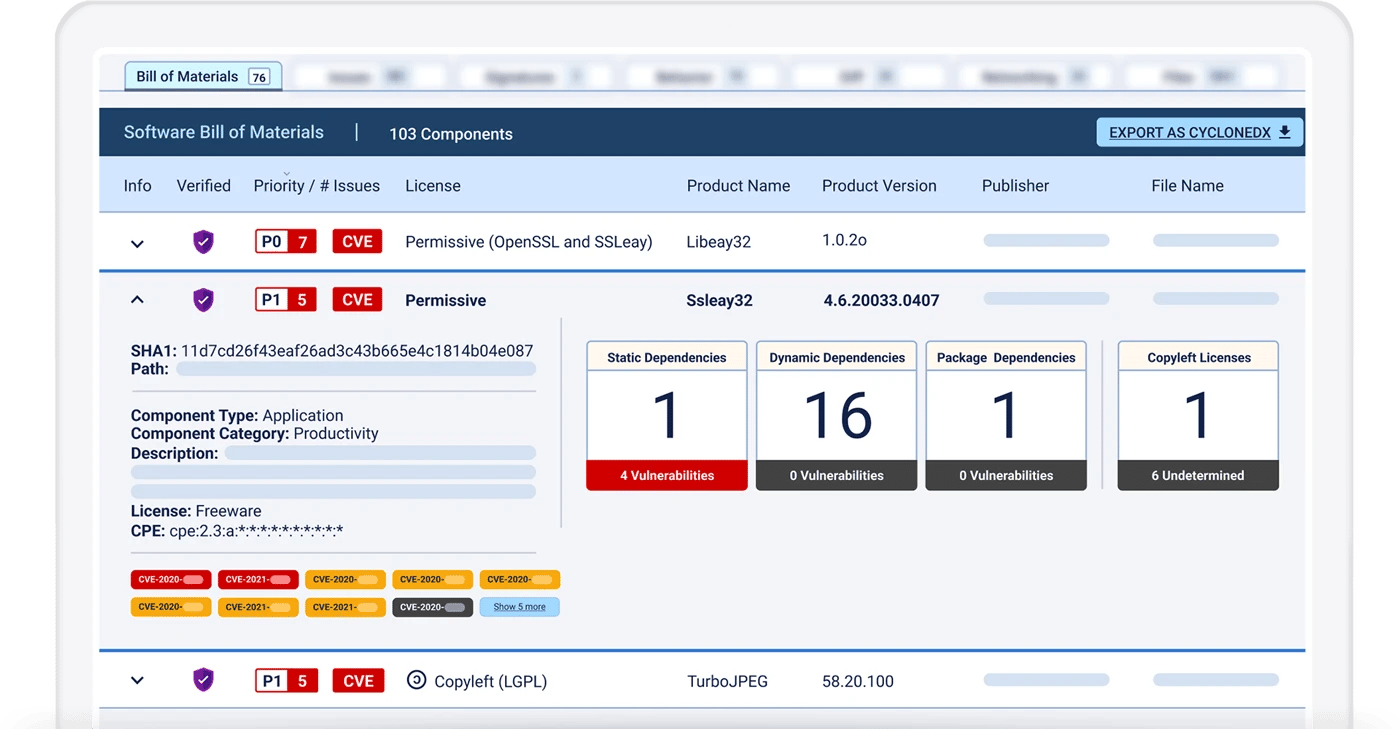This screenshot has height=729, width=1400.
Task: Sort by the Product Version column
Action: (x=879, y=186)
